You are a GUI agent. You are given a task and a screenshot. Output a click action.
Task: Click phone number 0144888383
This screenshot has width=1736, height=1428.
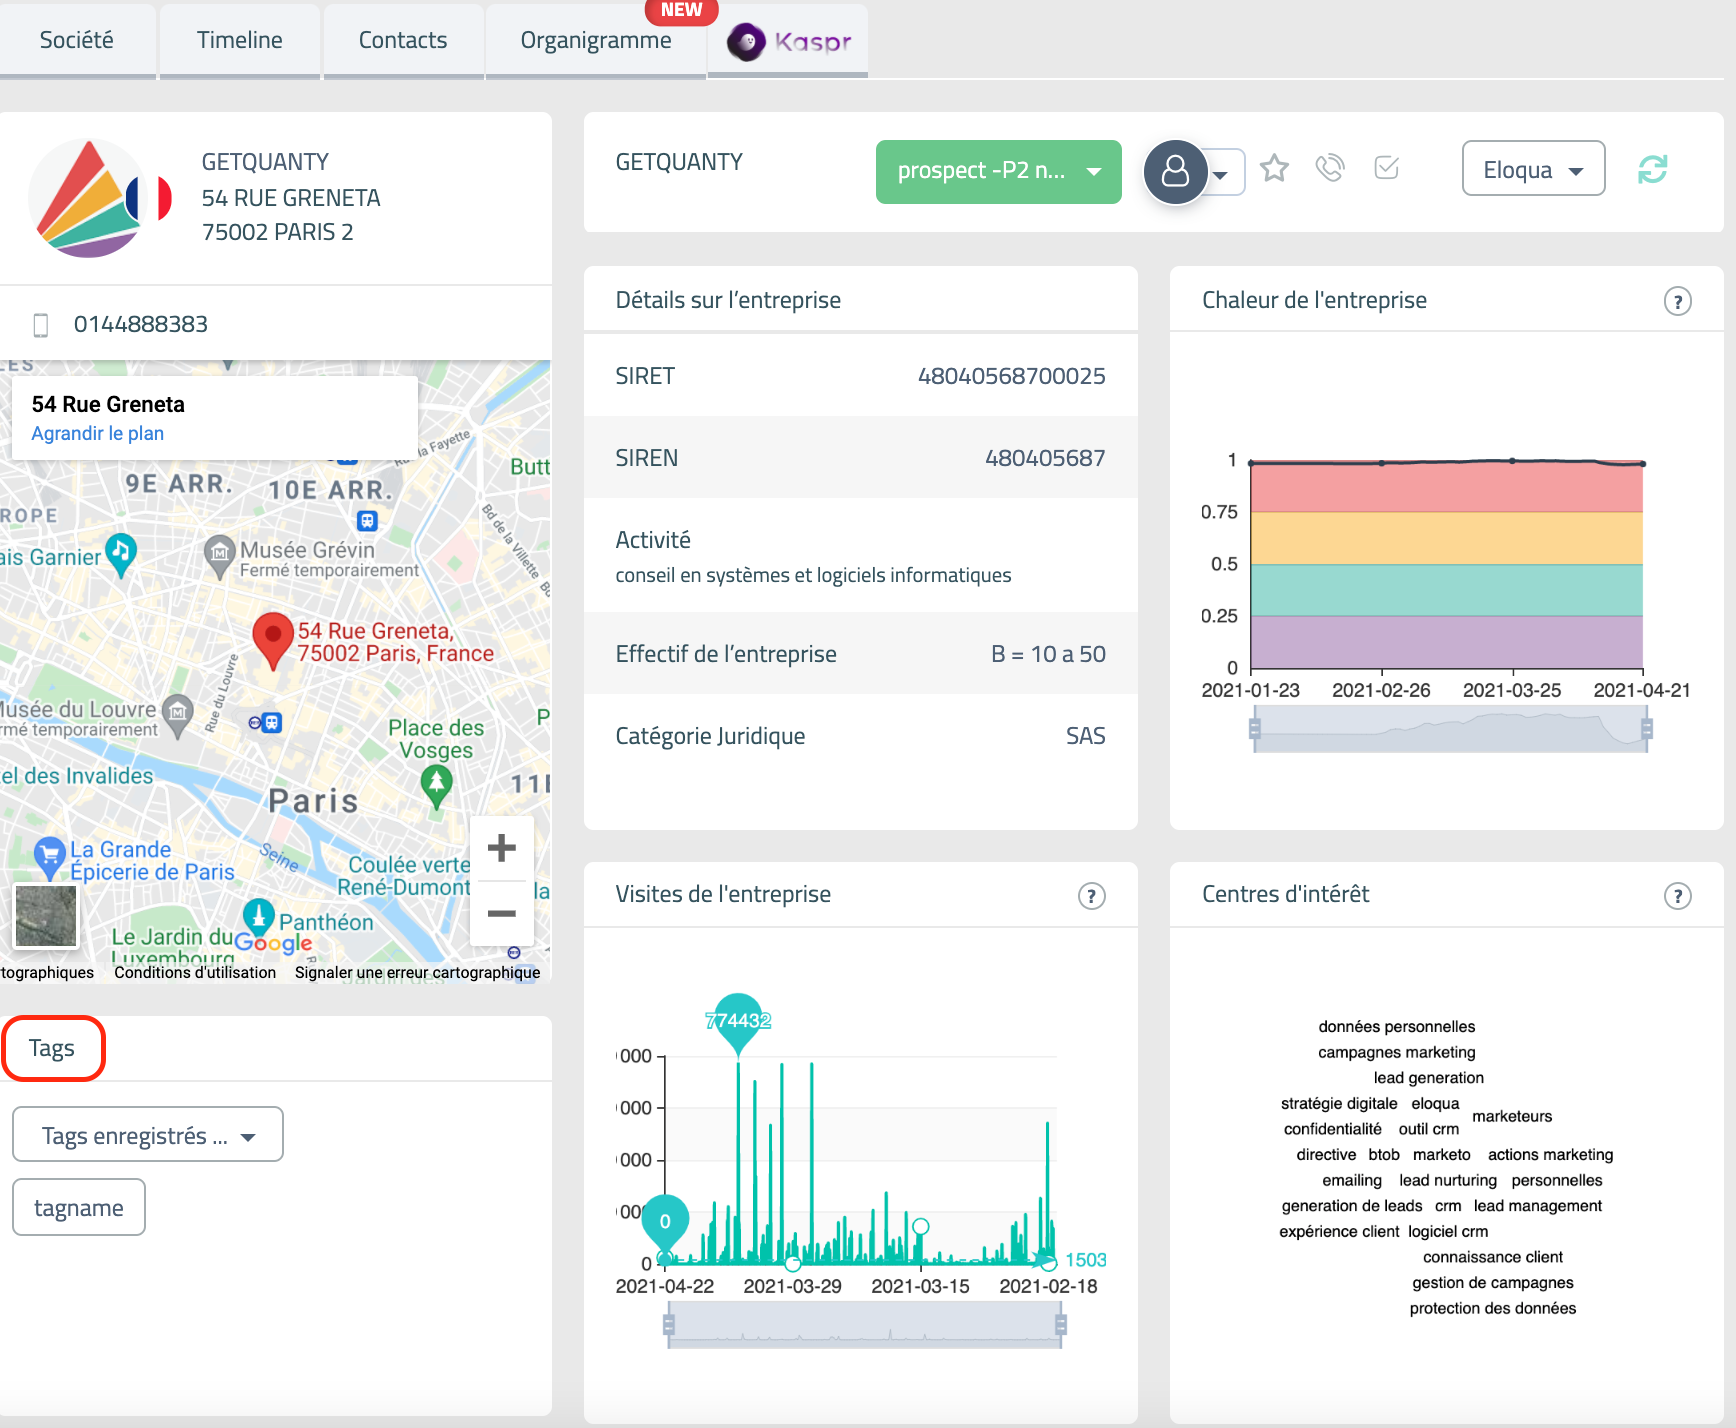coord(141,324)
